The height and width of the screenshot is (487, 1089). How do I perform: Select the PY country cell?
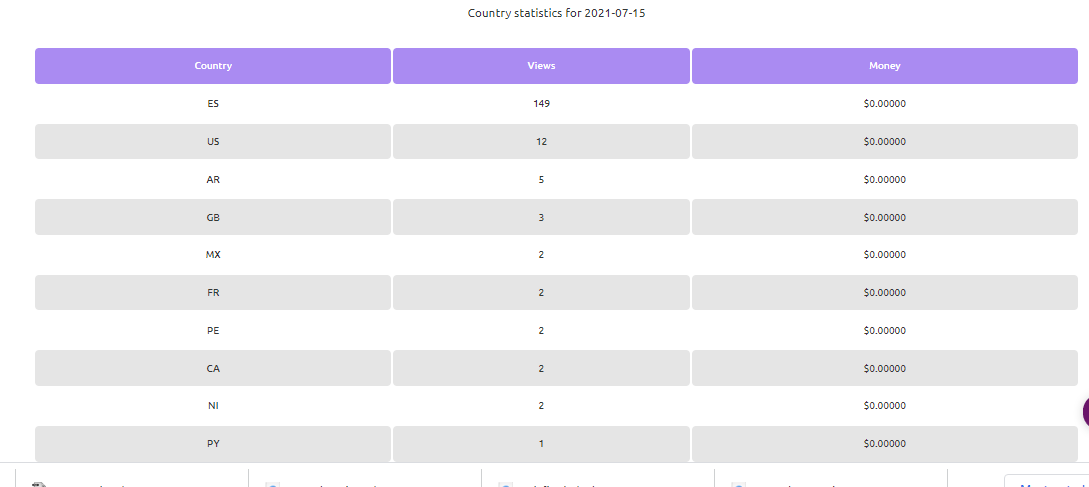coord(213,444)
